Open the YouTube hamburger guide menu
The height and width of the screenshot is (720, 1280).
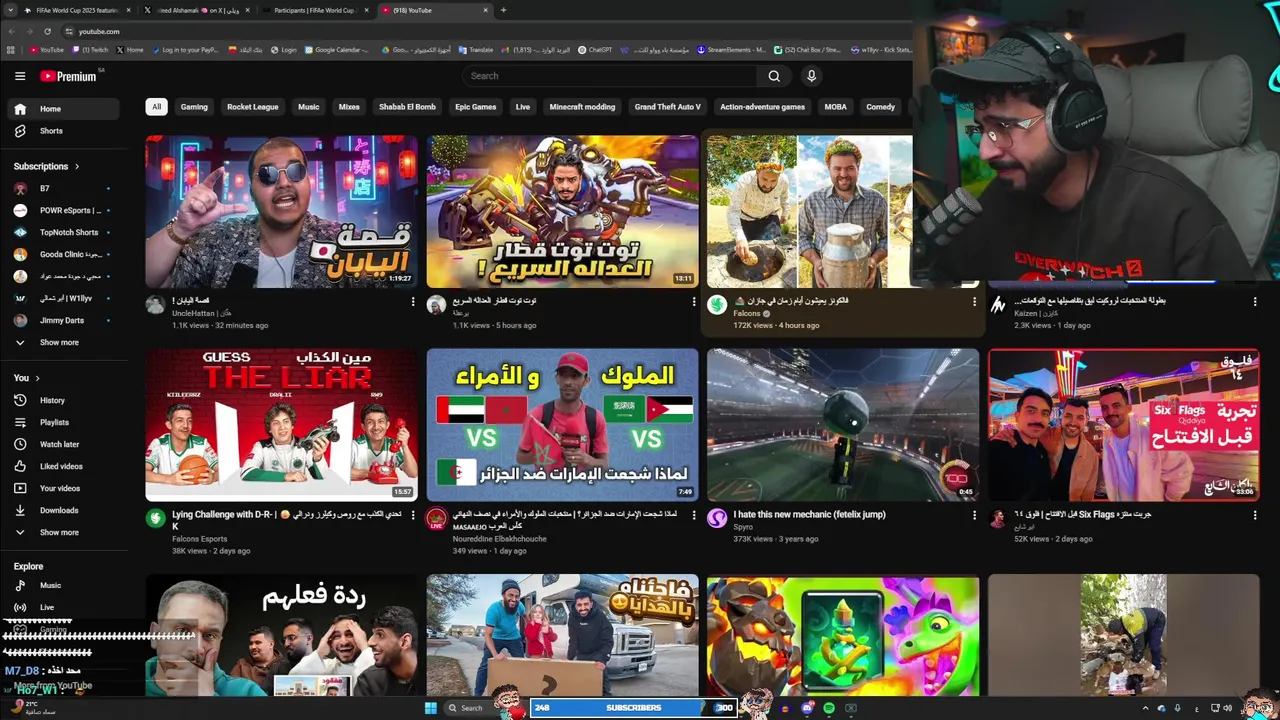click(20, 76)
